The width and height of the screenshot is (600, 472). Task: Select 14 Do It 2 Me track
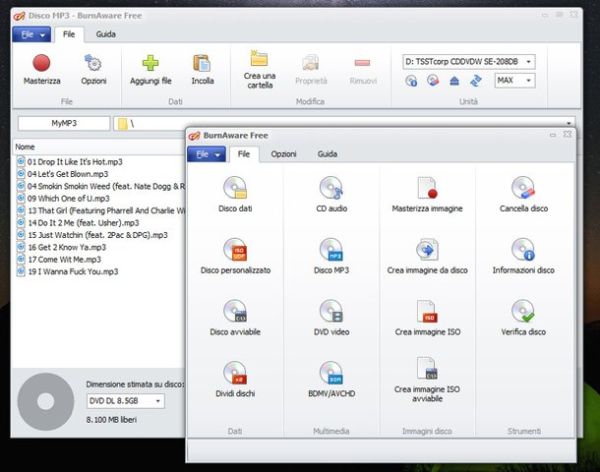click(x=78, y=223)
